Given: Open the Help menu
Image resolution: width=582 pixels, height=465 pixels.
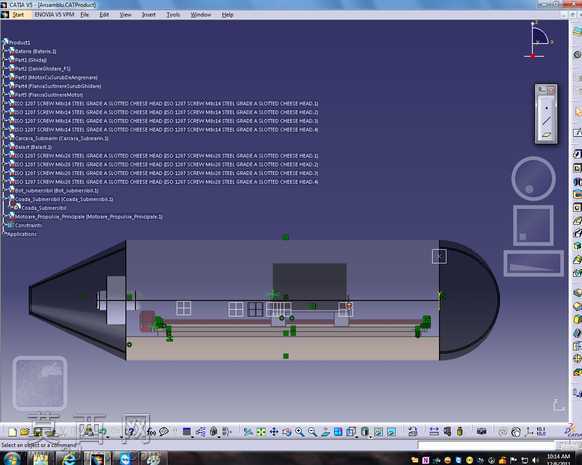Looking at the screenshot, I should (x=228, y=14).
